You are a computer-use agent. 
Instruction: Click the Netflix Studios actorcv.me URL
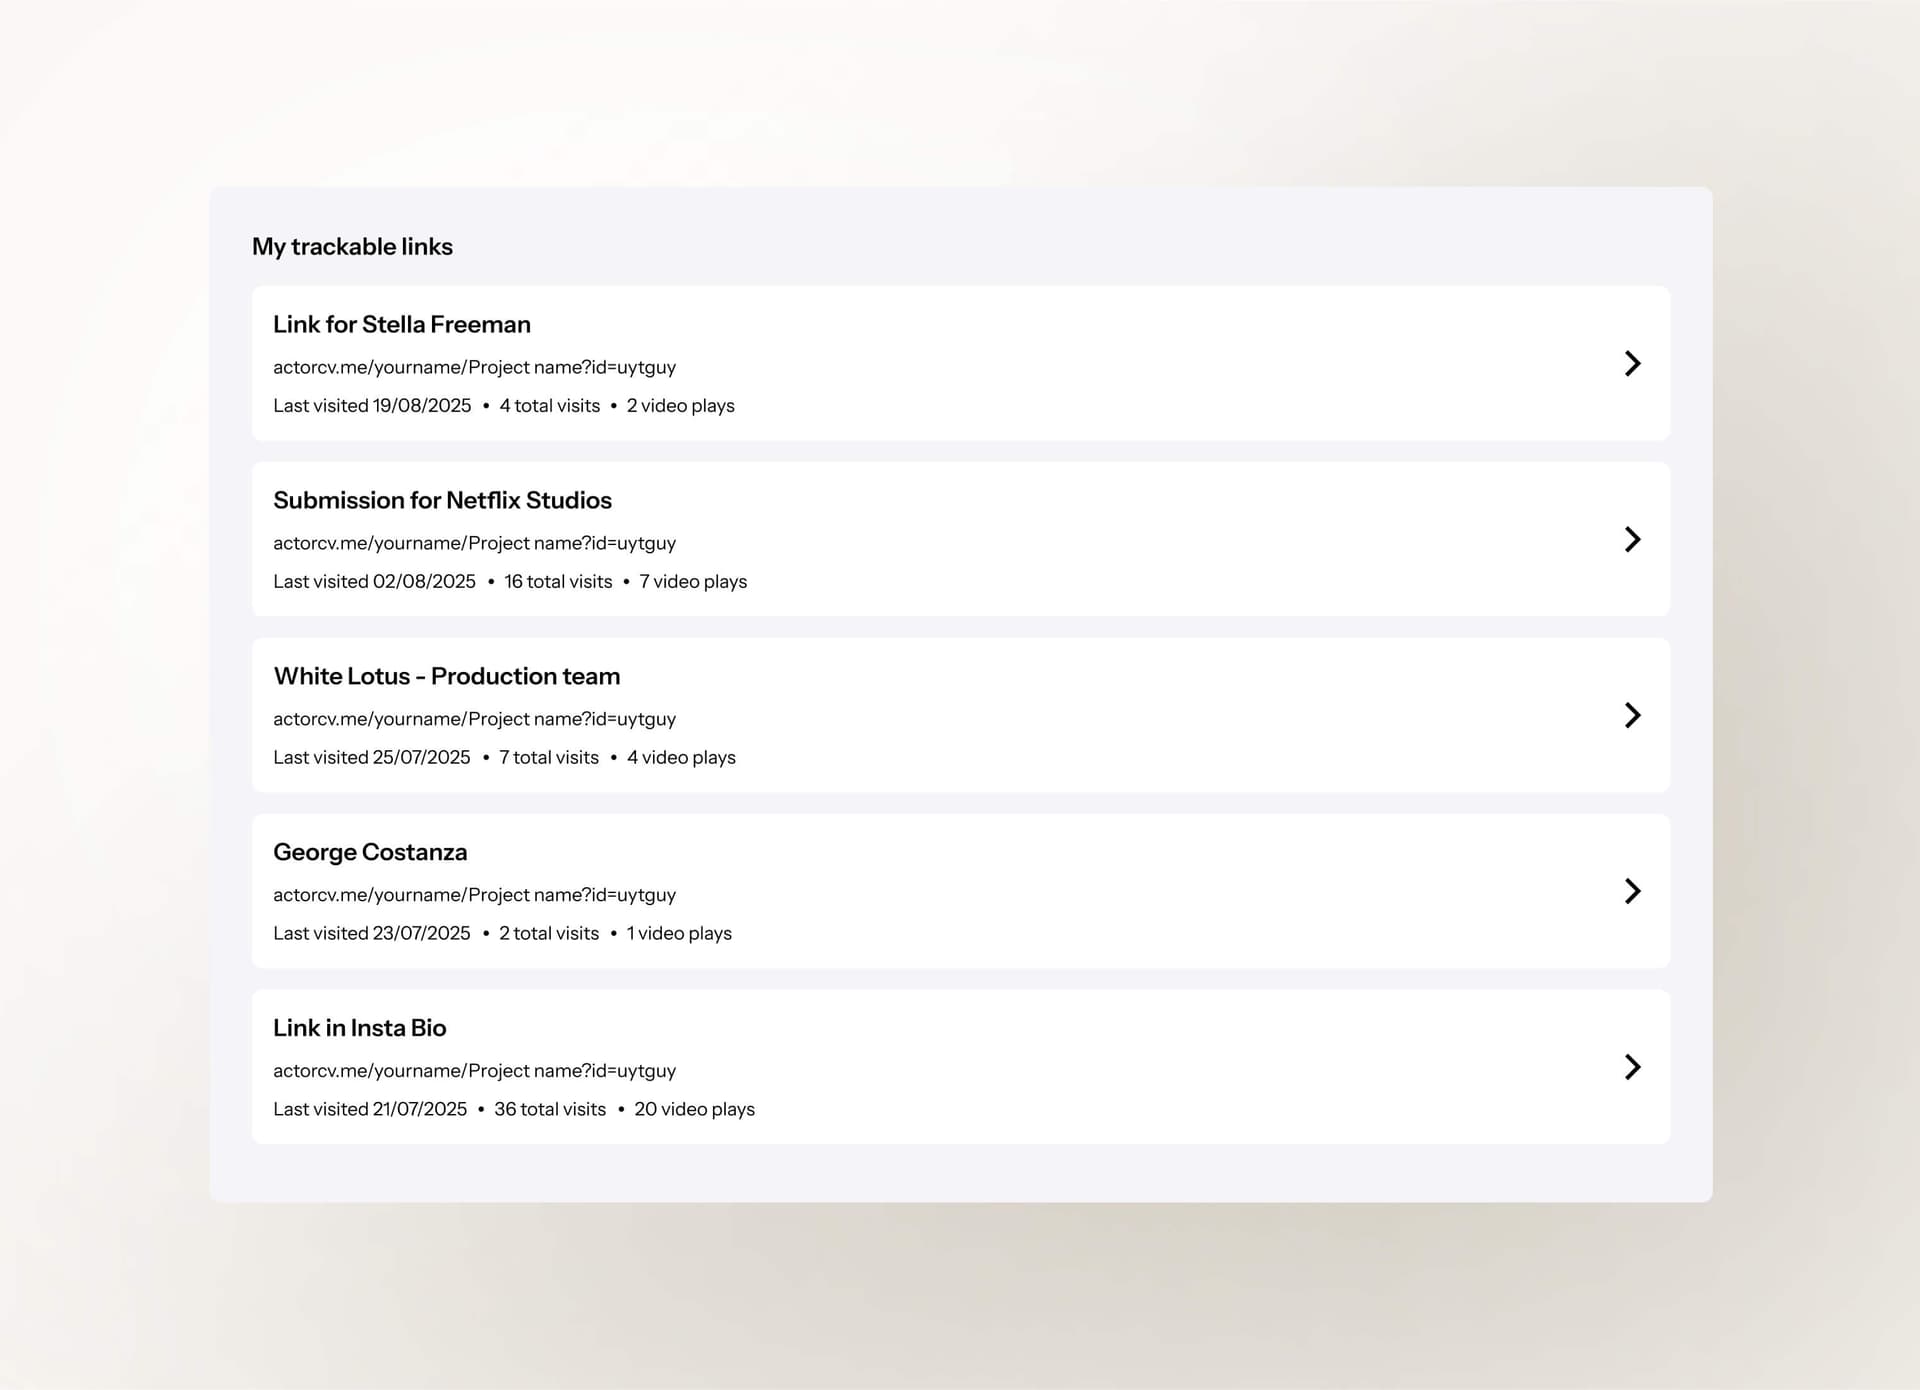pyautogui.click(x=474, y=543)
